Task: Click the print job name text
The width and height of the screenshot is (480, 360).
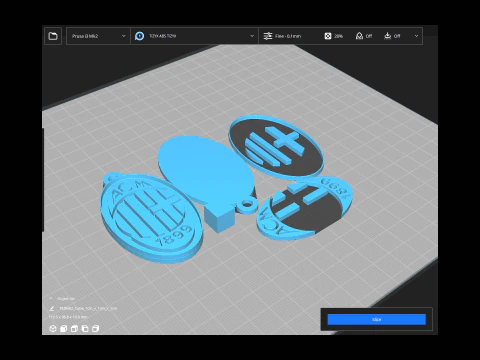Action: click(88, 309)
